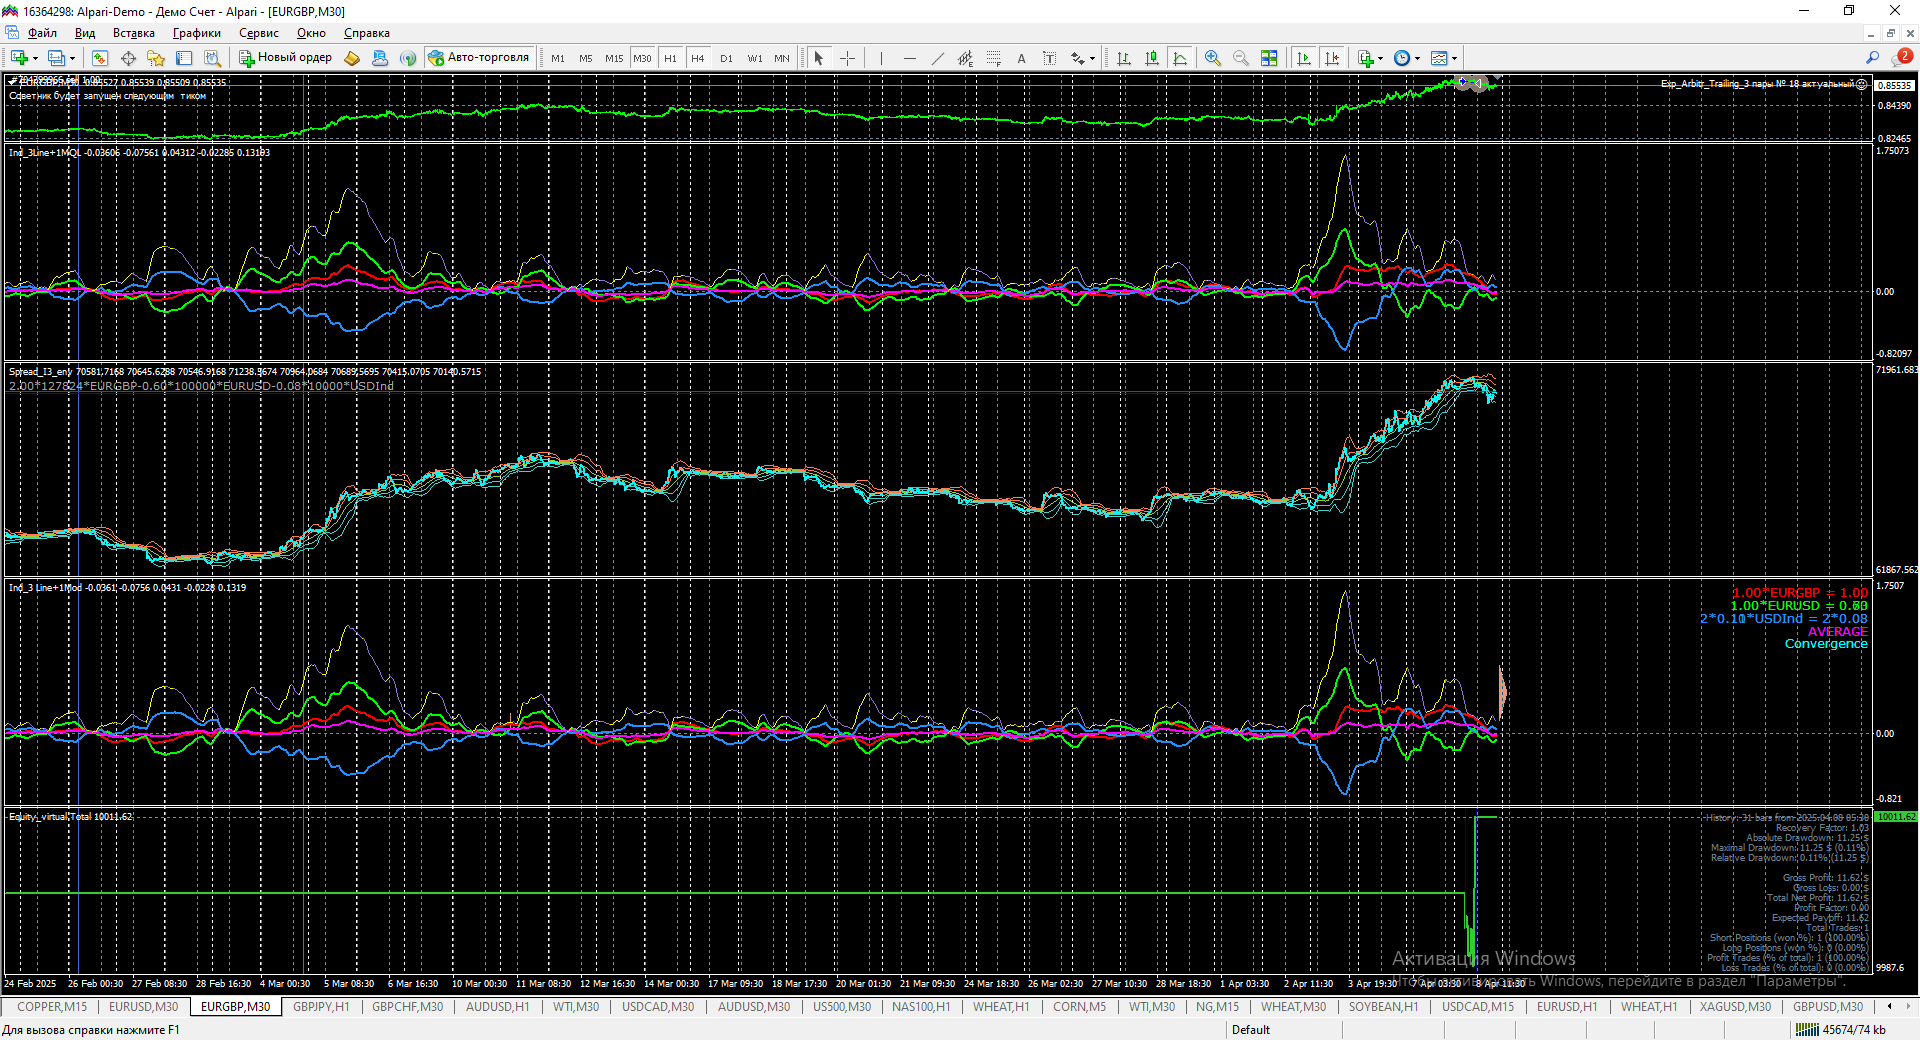Toggle chart Auto Scroll
Screen dimensions: 1920x1040
(x=1304, y=58)
